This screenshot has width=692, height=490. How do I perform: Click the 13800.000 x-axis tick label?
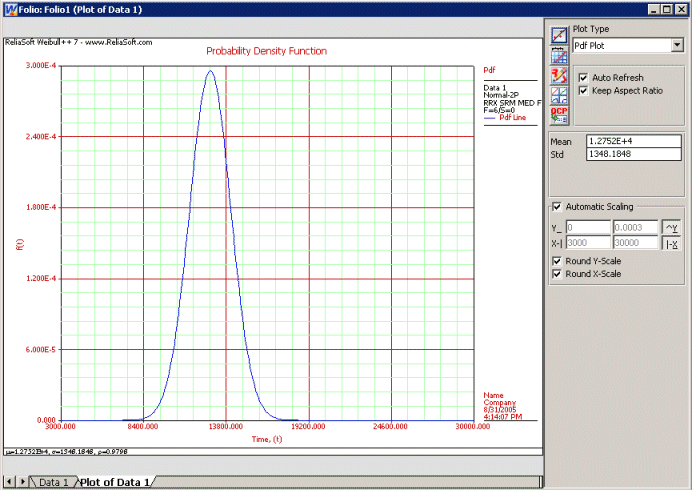click(226, 427)
